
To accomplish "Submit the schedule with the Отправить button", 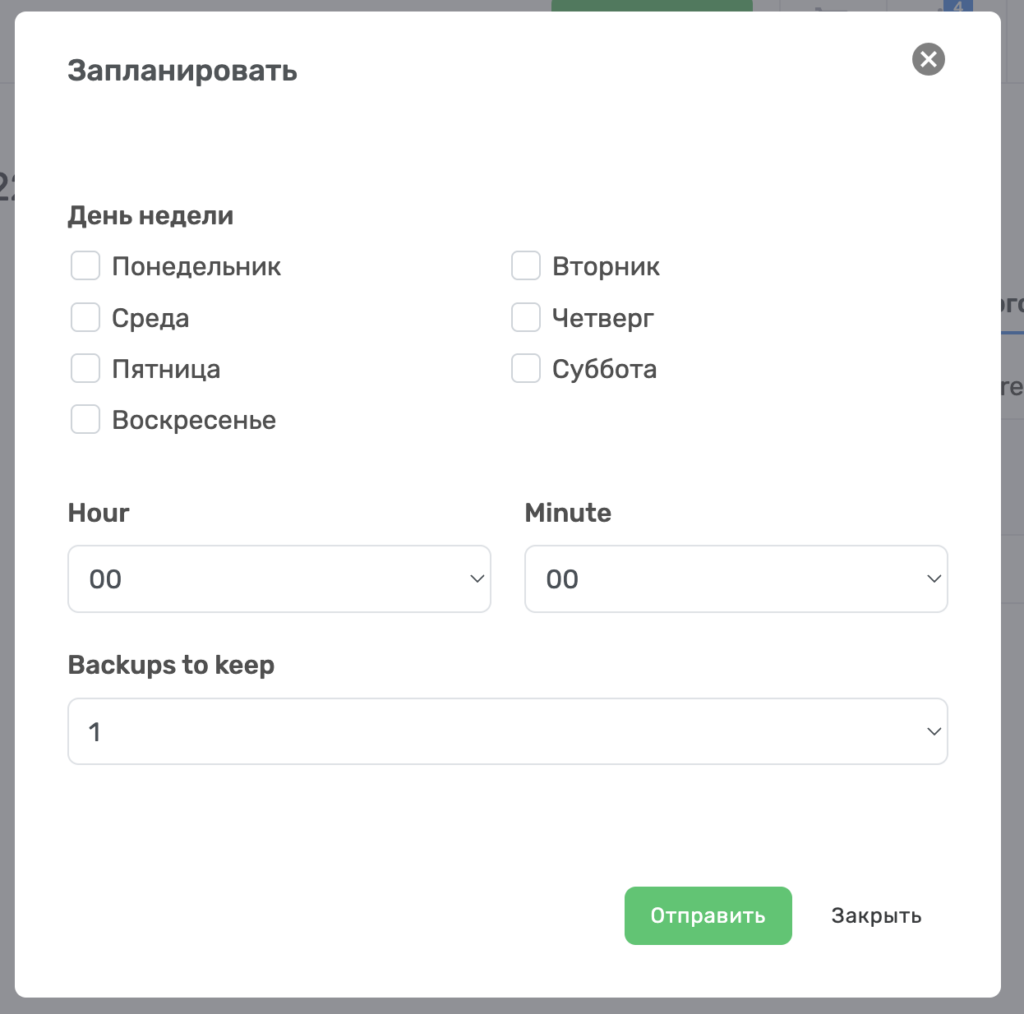I will (708, 915).
